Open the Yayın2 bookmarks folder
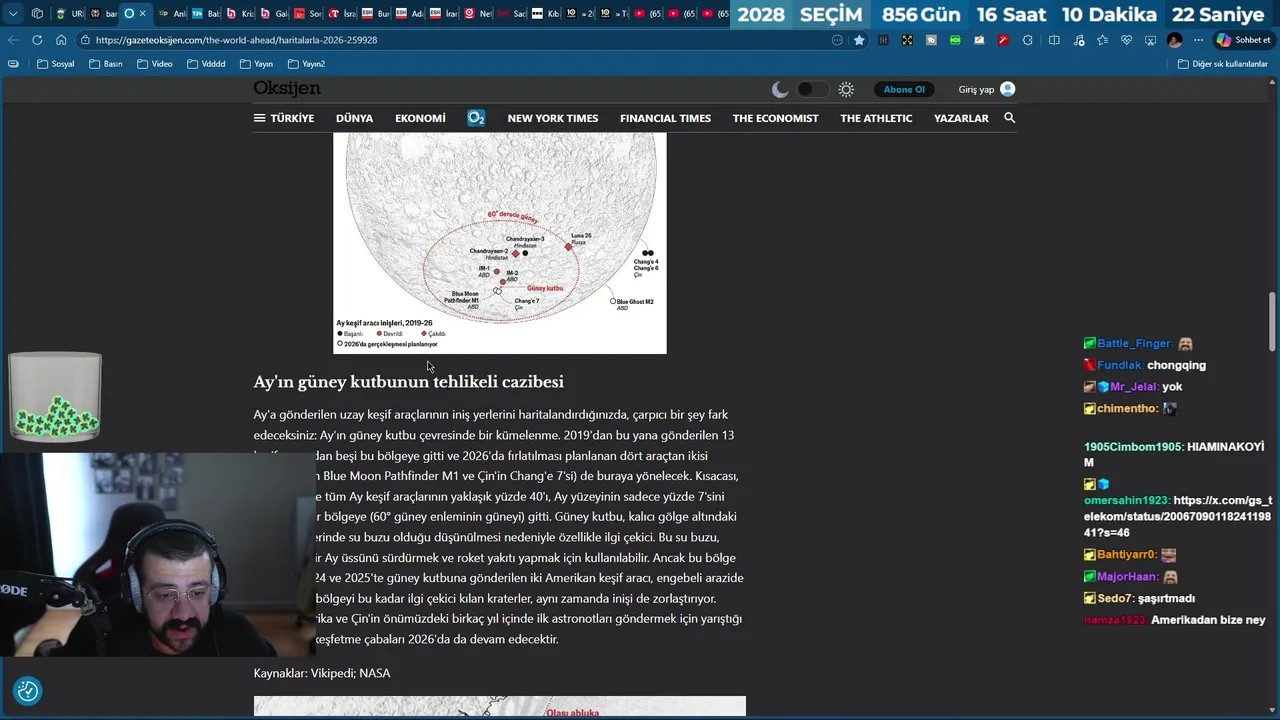Viewport: 1280px width, 720px height. (307, 64)
